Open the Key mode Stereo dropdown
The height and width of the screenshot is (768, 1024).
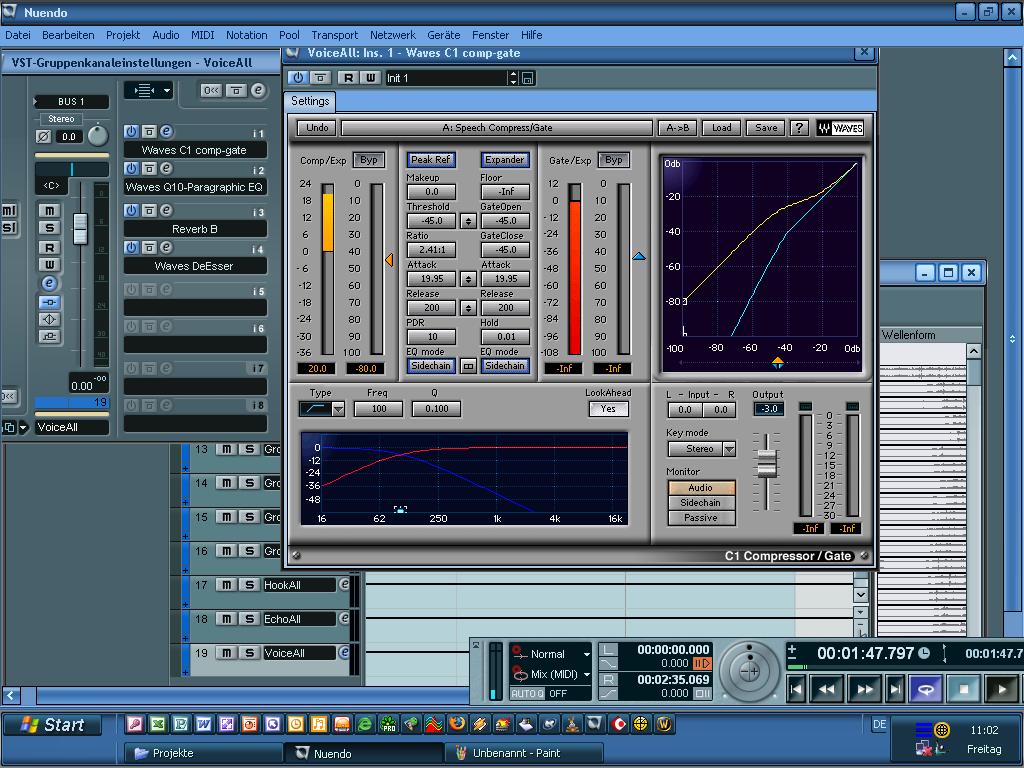tap(729, 449)
